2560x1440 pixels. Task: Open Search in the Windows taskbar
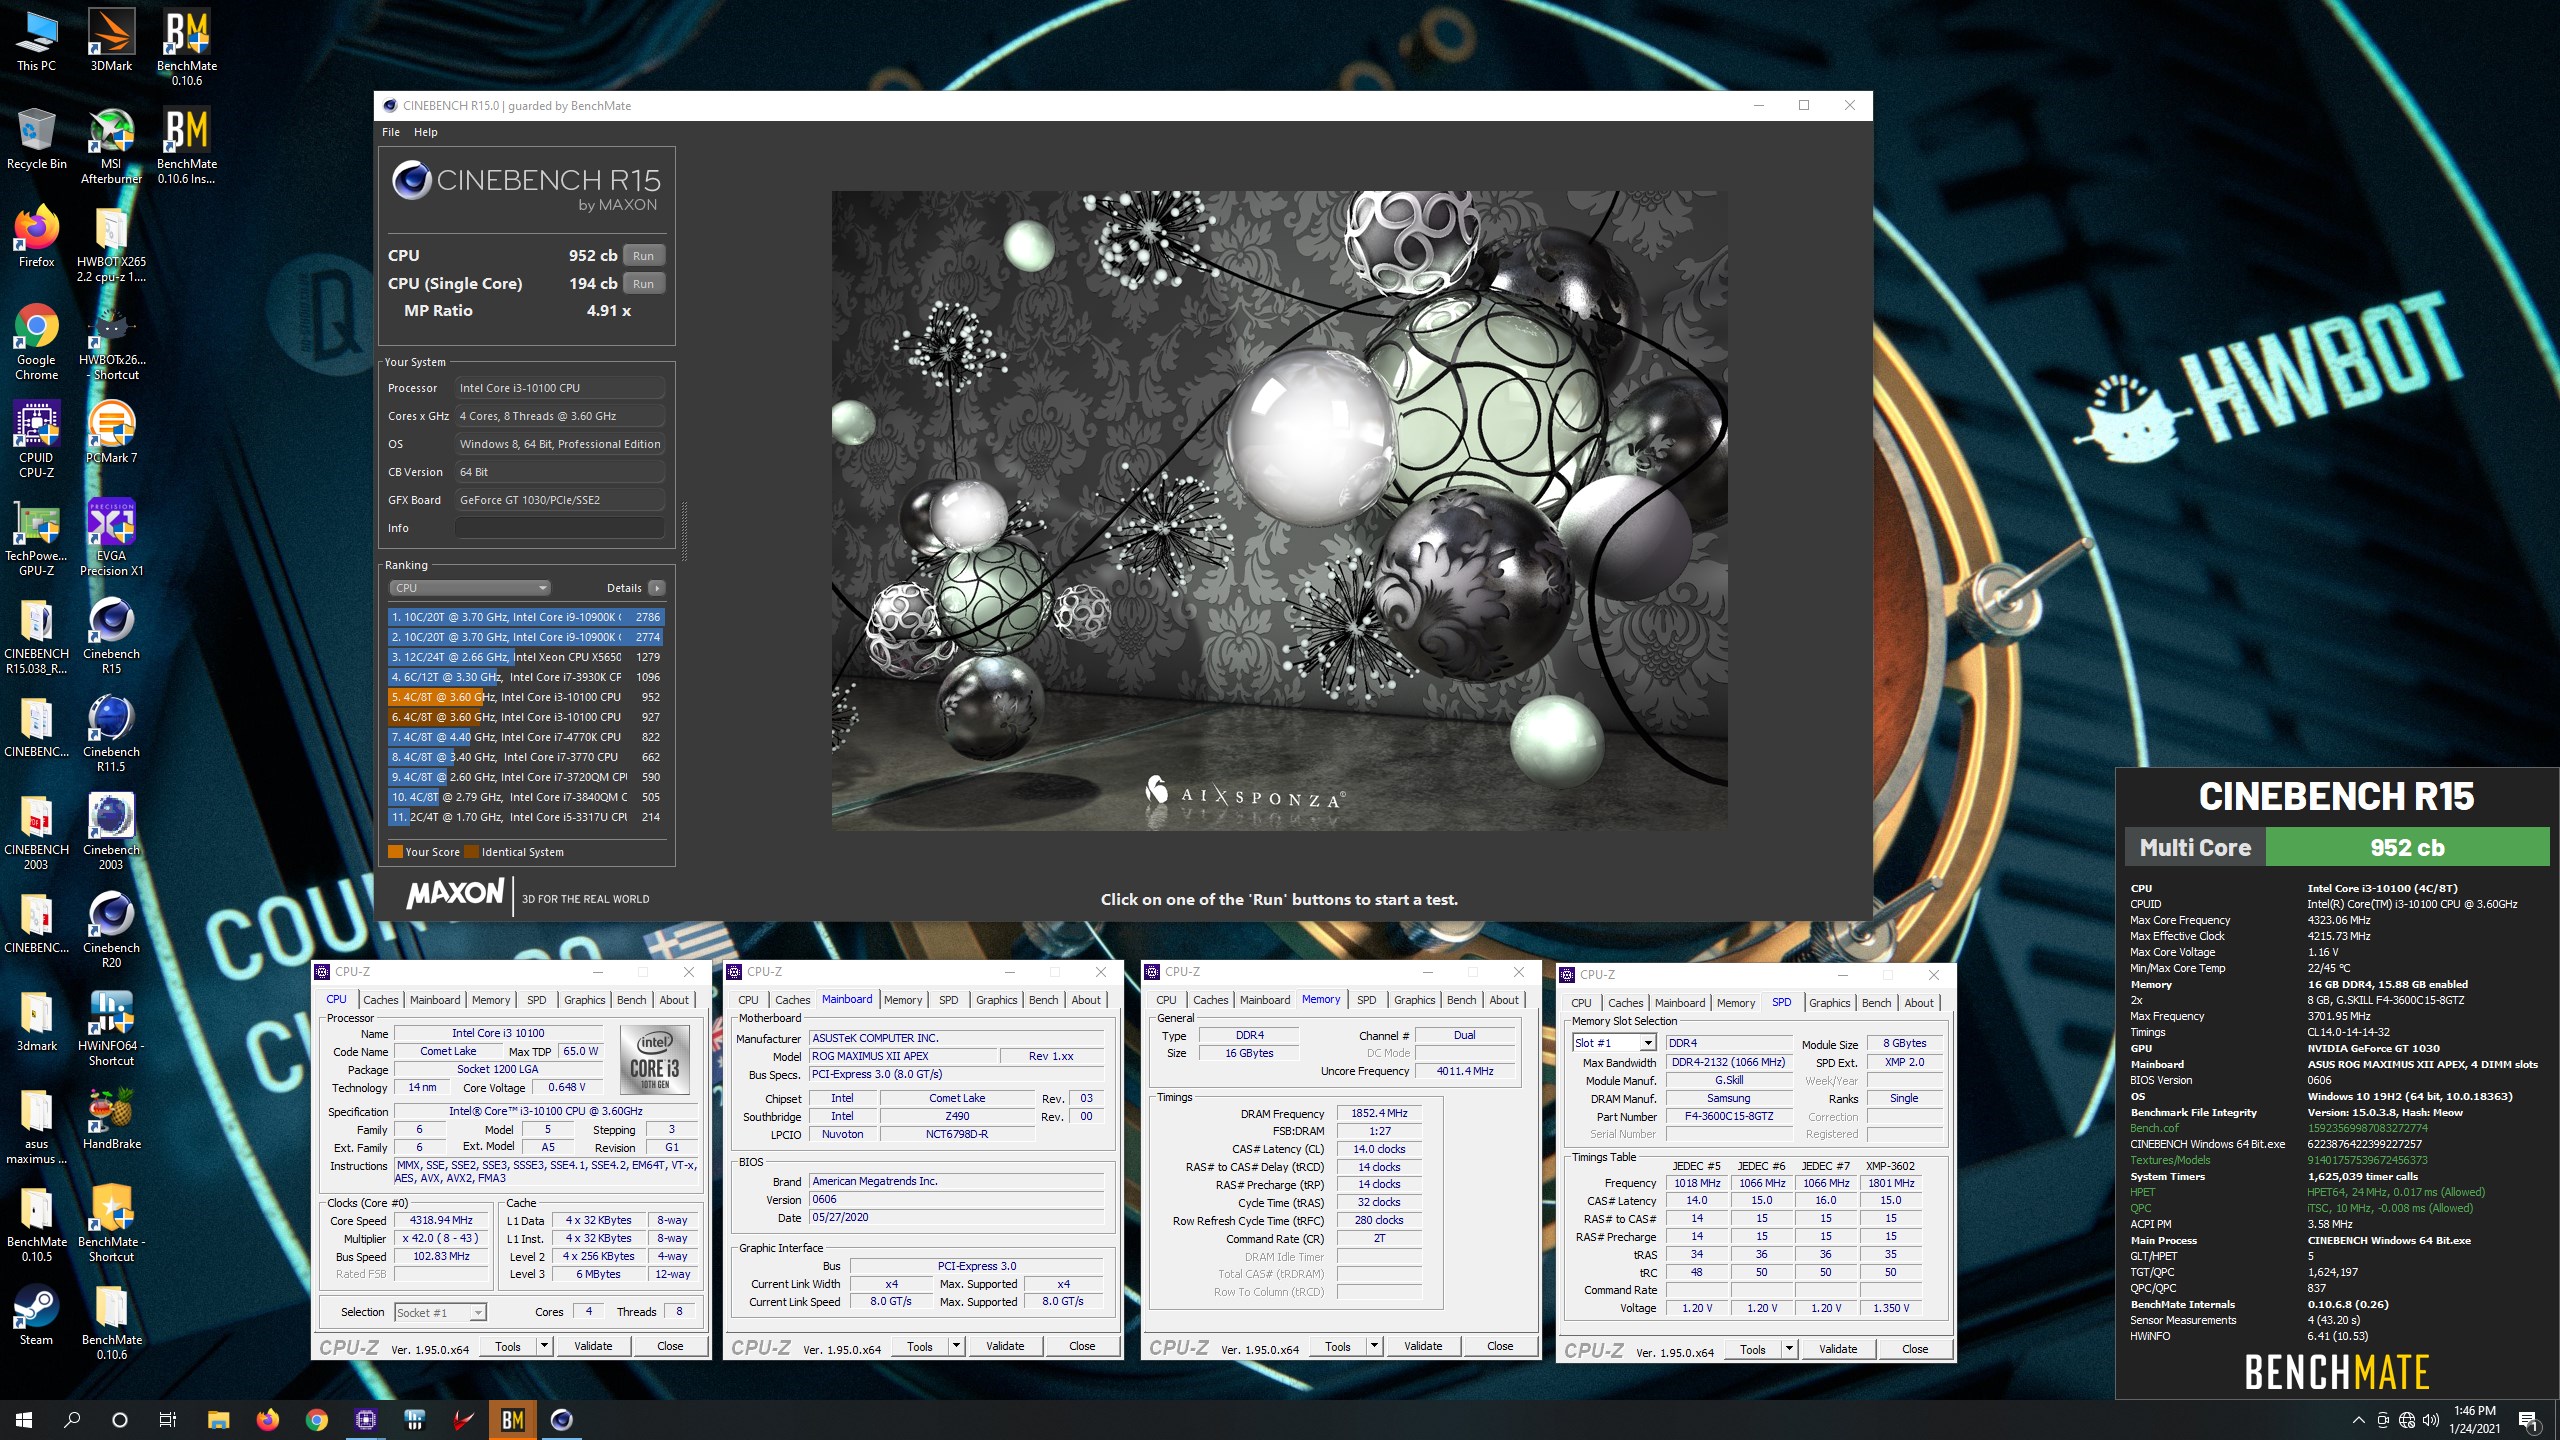click(72, 1419)
